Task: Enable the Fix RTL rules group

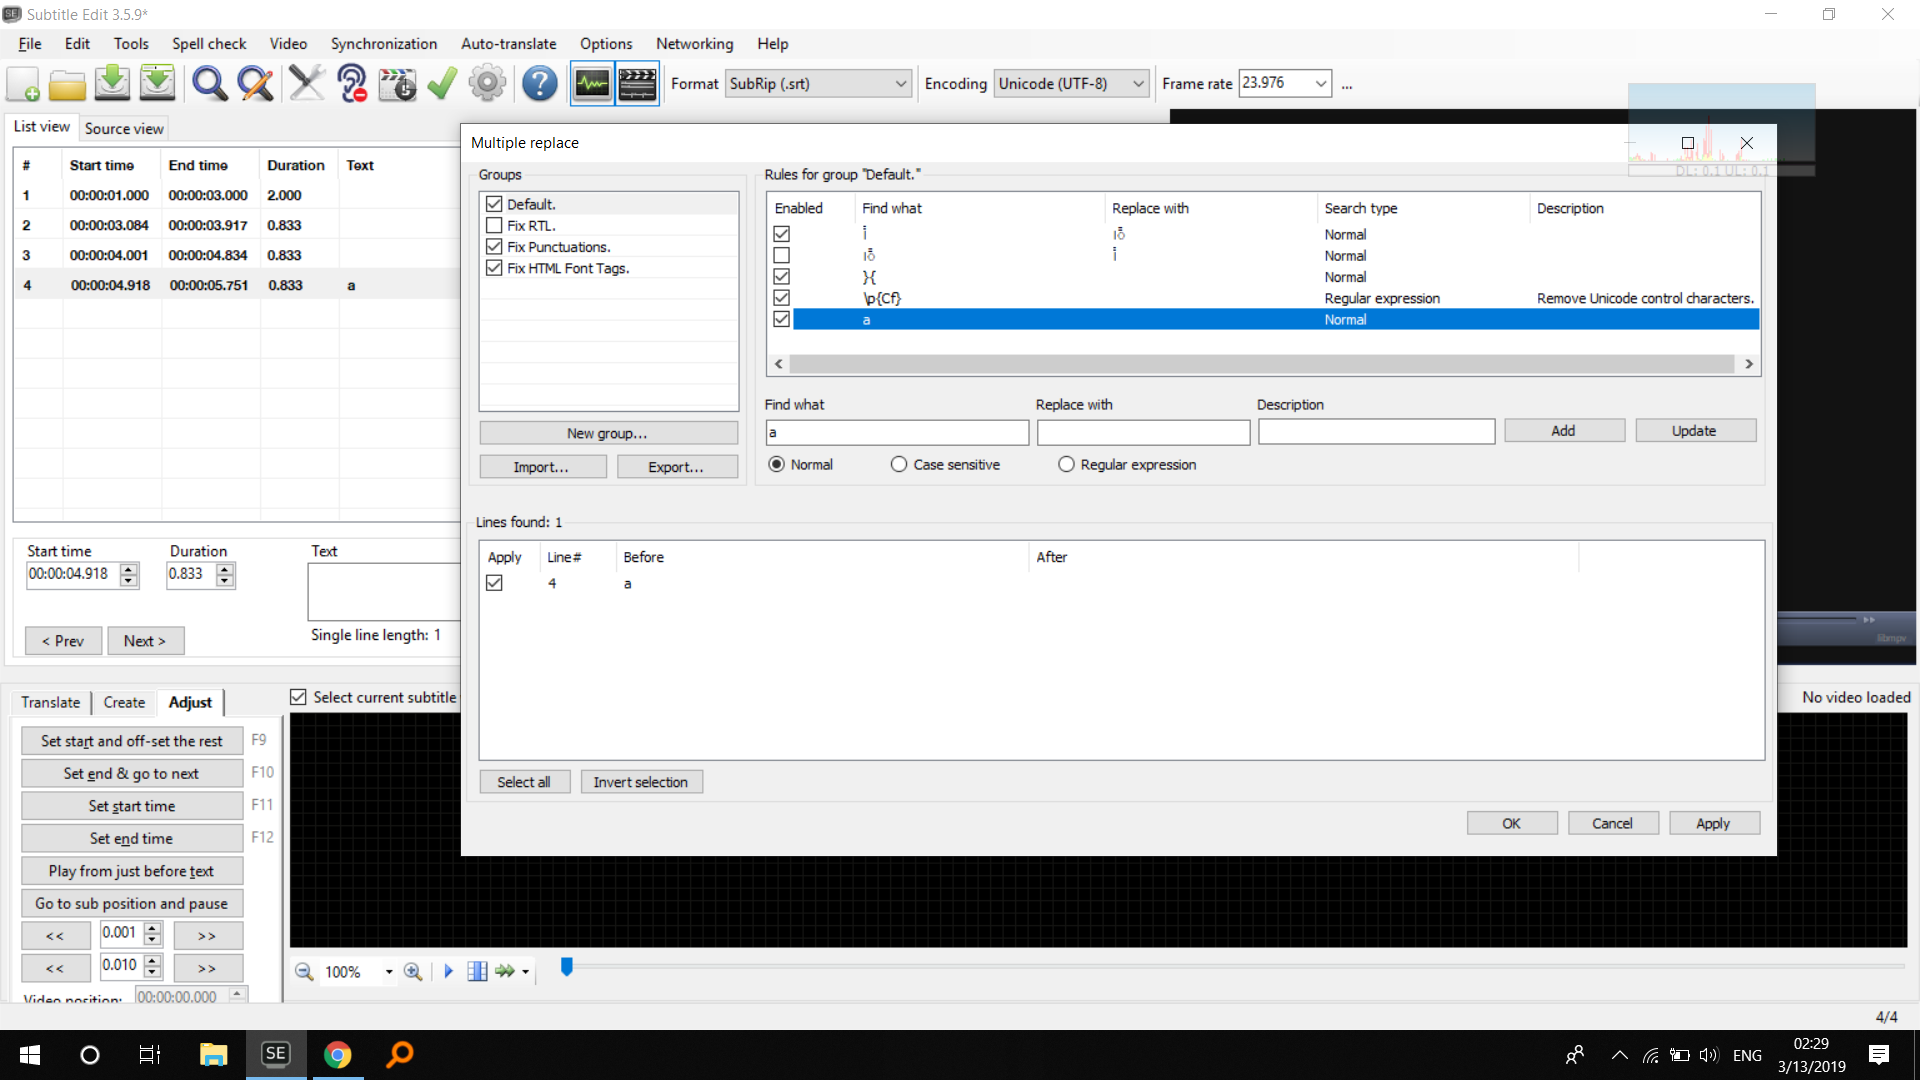Action: point(494,225)
